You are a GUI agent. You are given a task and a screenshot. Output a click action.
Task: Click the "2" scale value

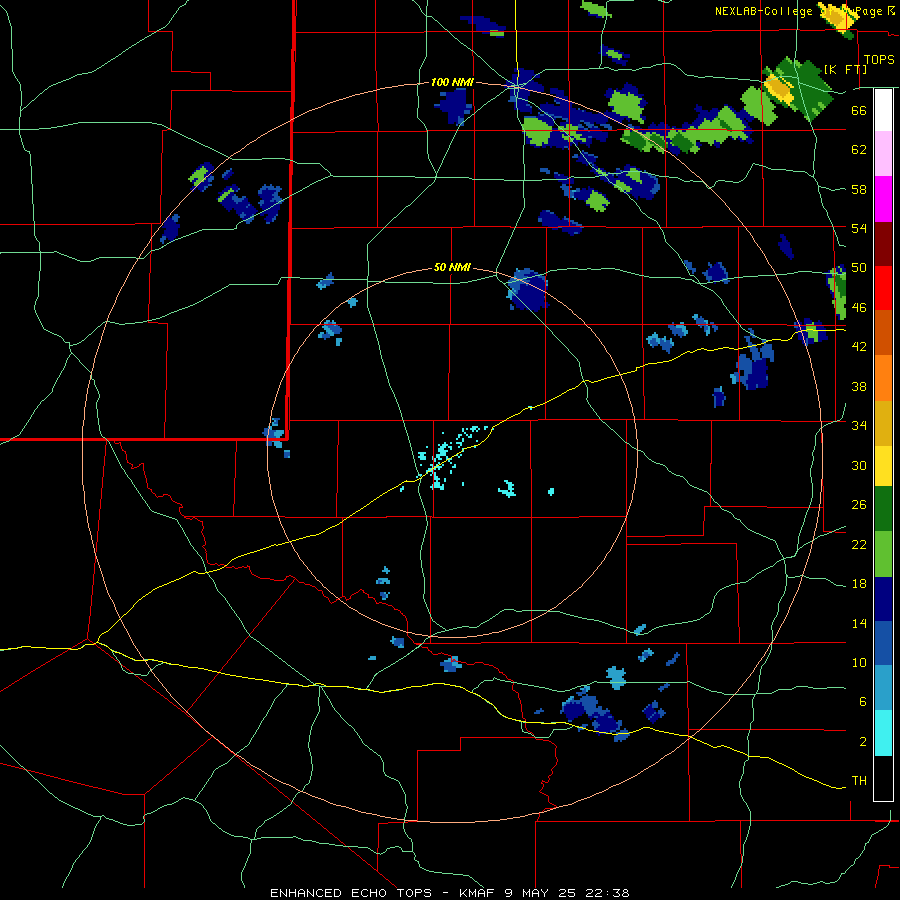863,742
